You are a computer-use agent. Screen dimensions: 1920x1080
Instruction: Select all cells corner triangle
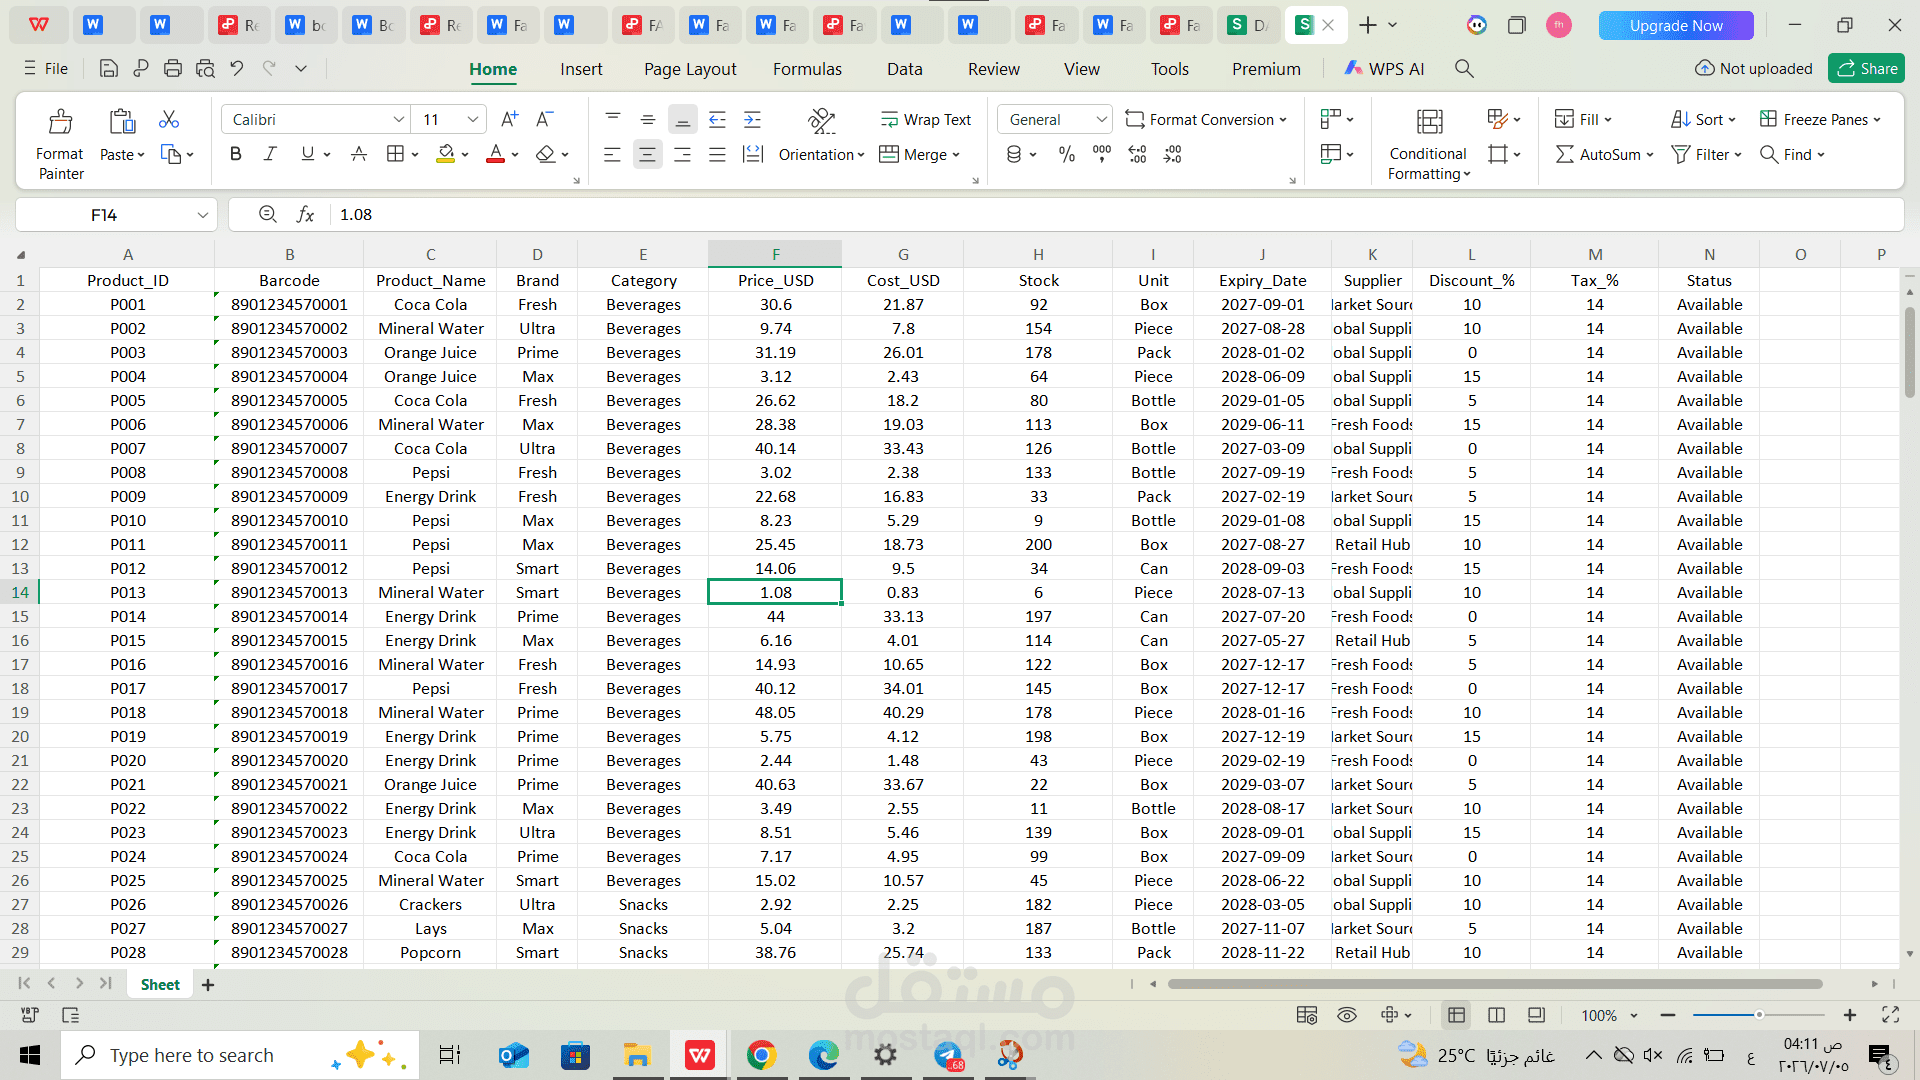click(20, 255)
